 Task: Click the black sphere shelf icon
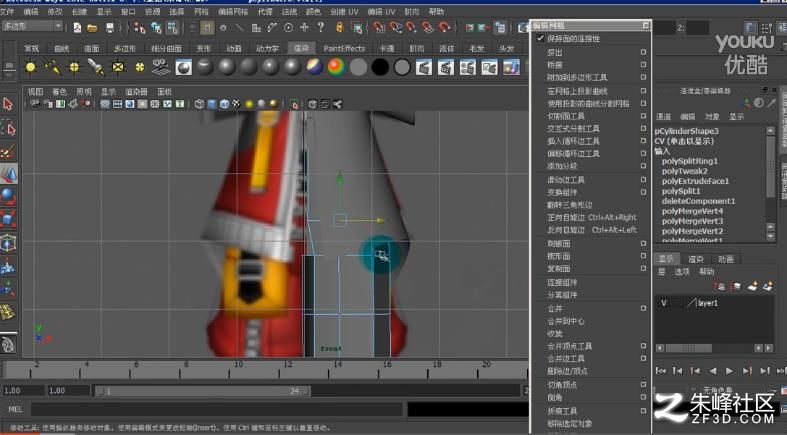coord(380,67)
